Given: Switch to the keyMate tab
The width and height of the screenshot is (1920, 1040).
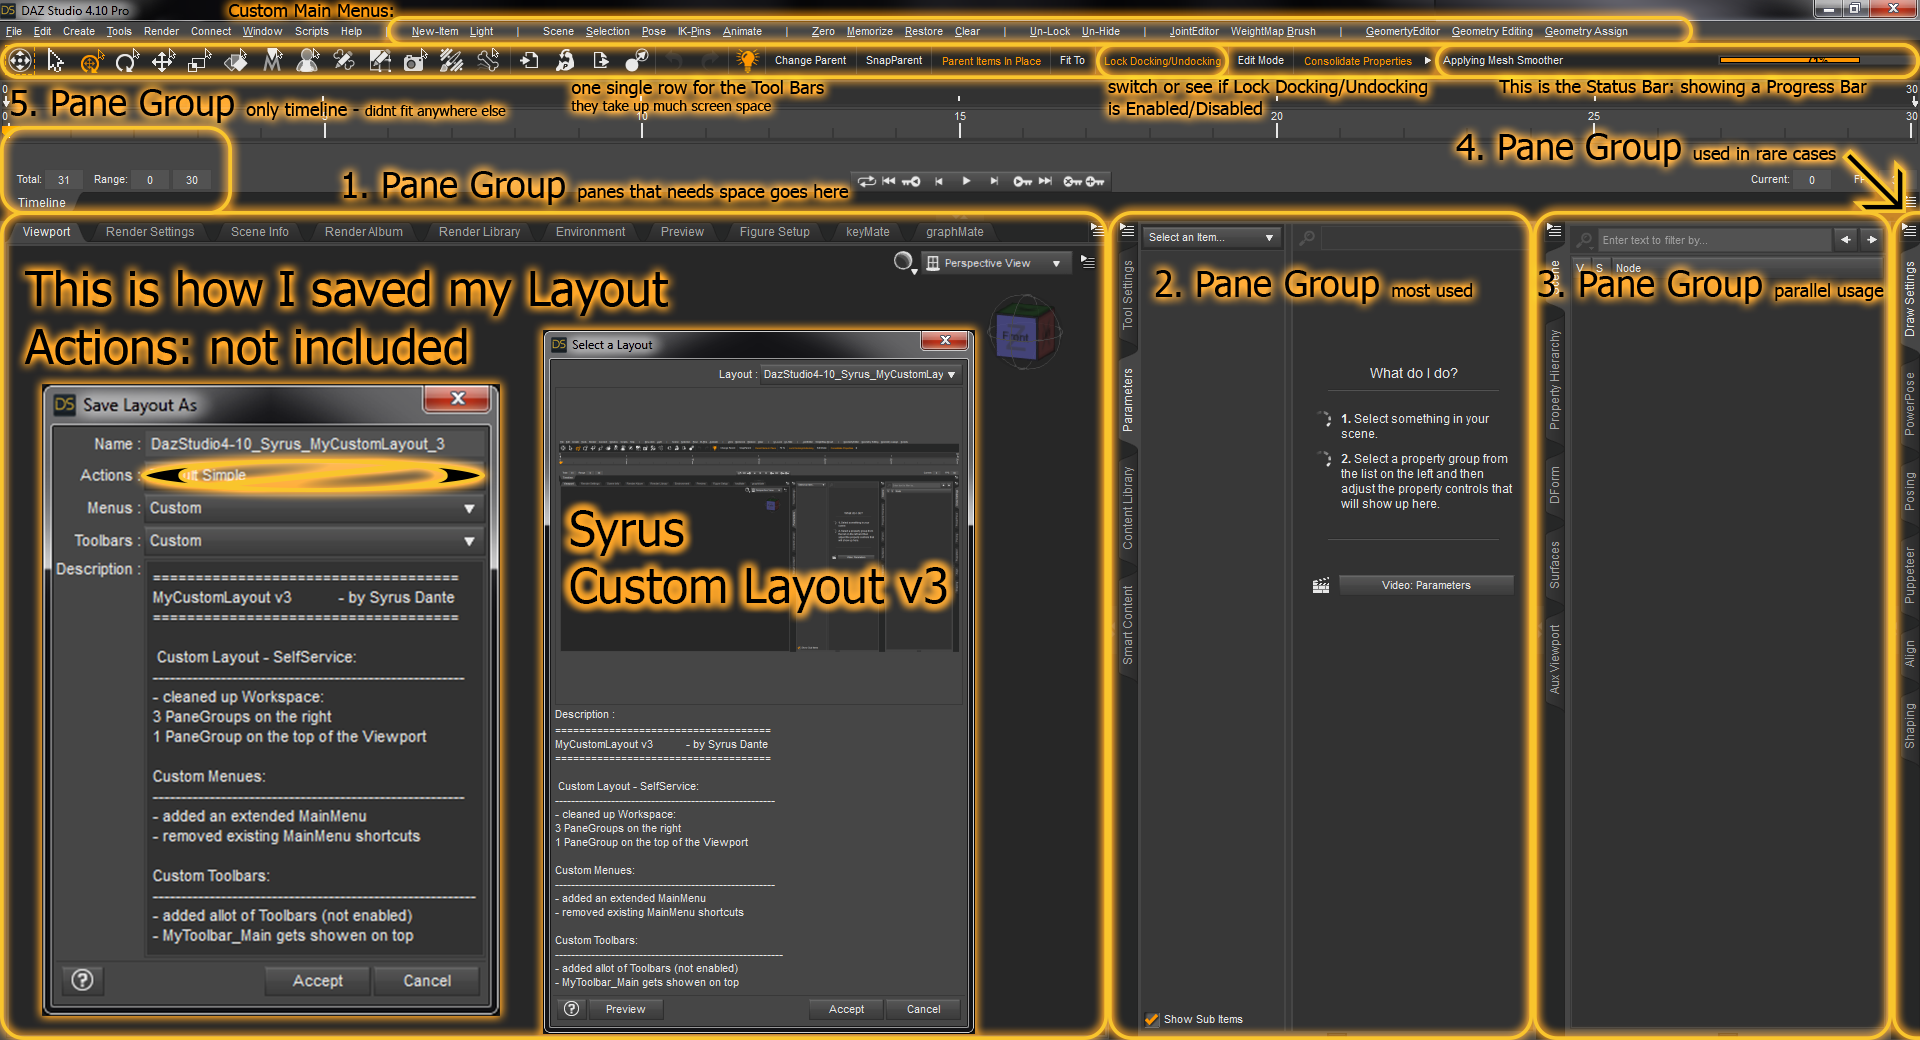Looking at the screenshot, I should [868, 232].
